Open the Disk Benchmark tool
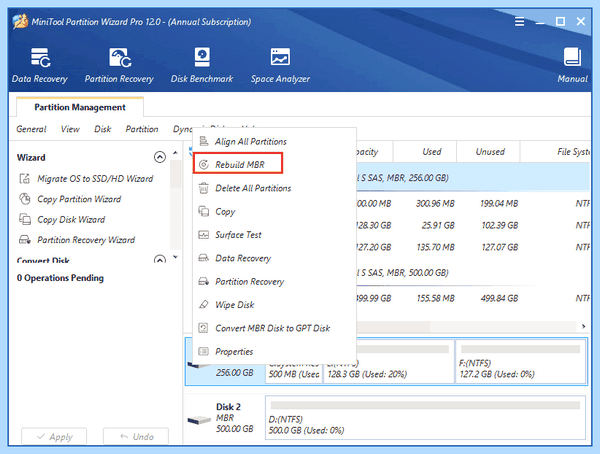This screenshot has width=600, height=454. pos(202,65)
